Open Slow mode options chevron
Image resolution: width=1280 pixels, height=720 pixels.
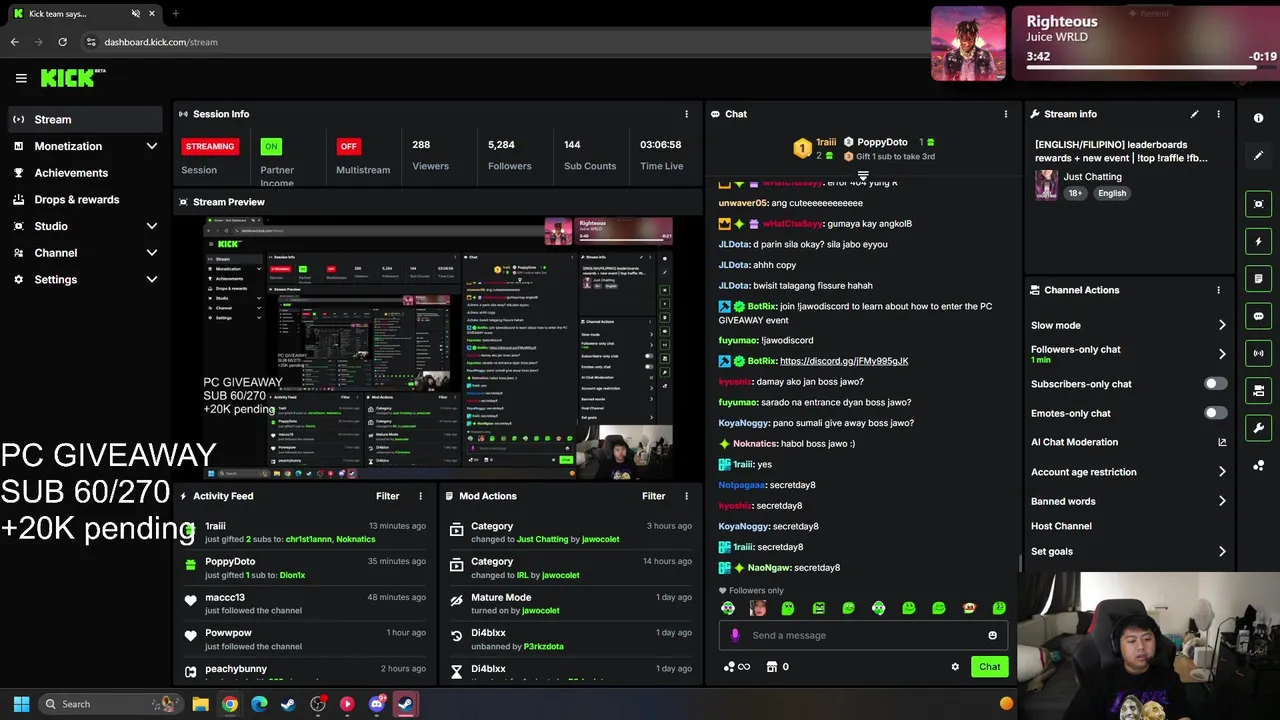1222,325
